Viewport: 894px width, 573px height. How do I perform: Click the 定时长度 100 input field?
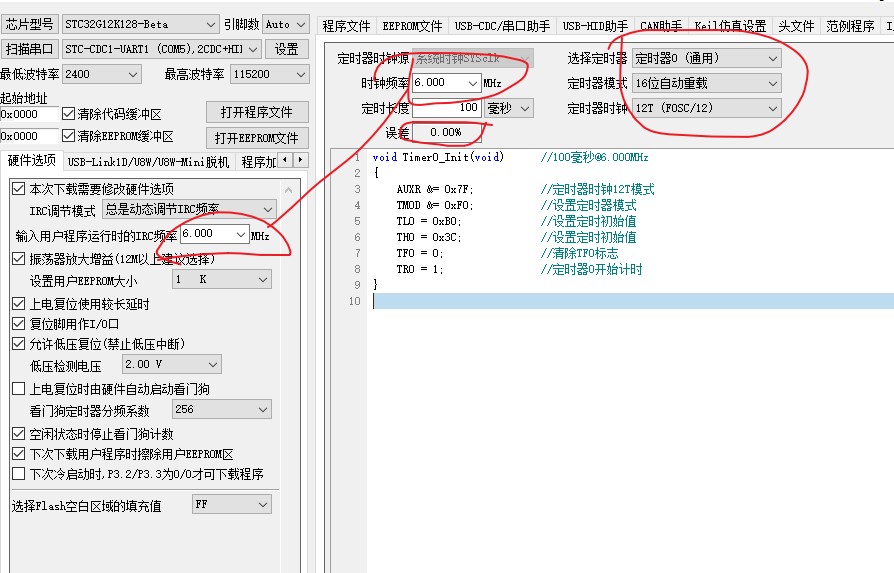[x=446, y=108]
